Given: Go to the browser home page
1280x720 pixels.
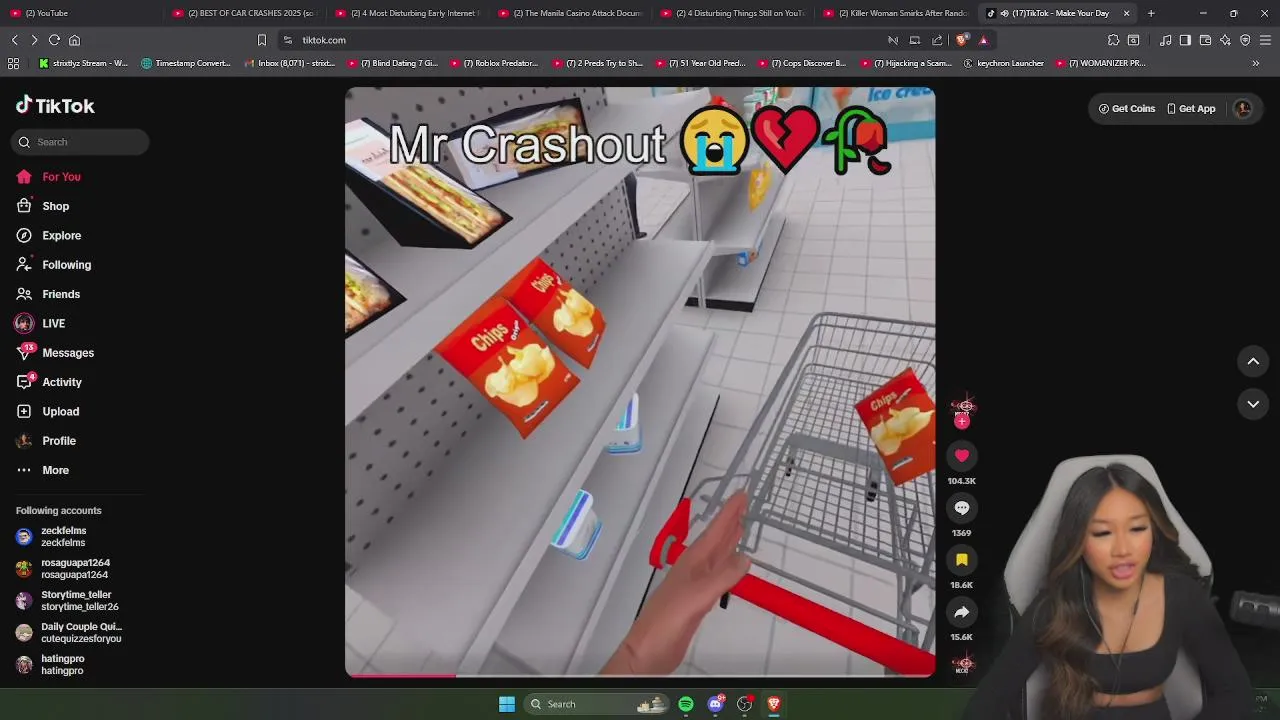Looking at the screenshot, I should click(74, 40).
